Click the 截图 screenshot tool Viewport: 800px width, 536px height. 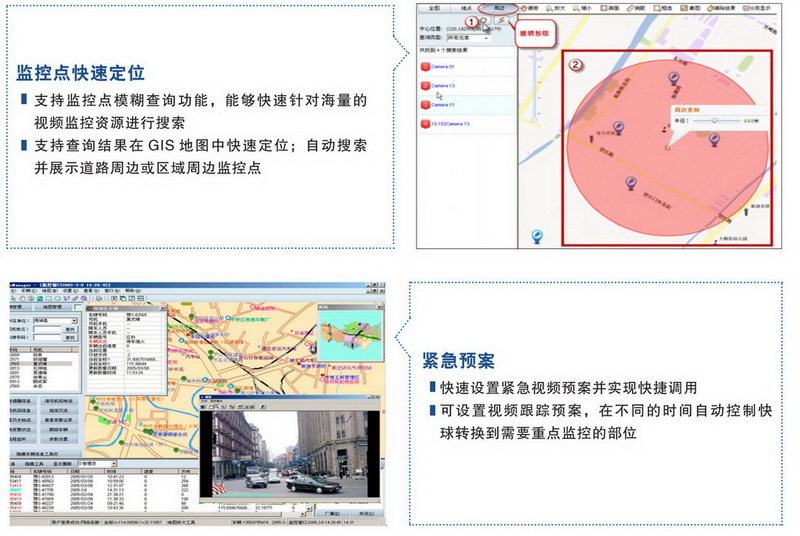pyautogui.click(x=689, y=8)
